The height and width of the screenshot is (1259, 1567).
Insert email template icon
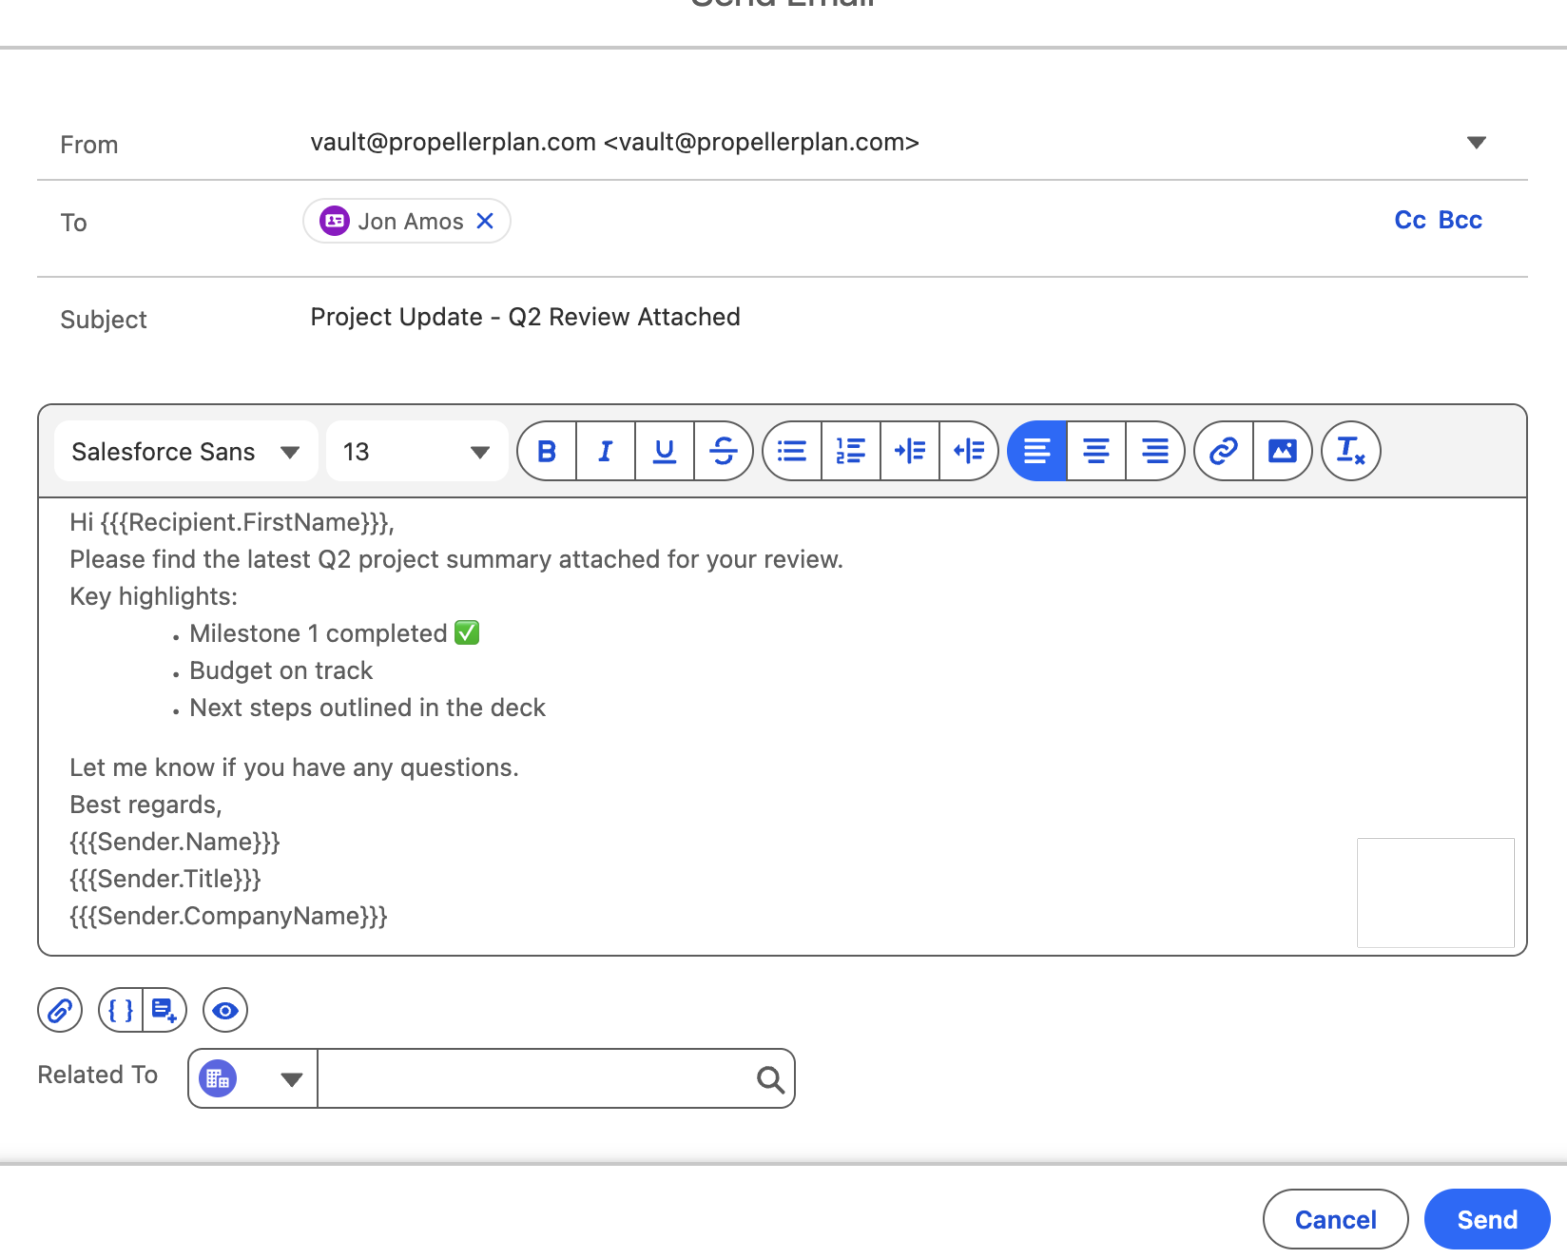pyautogui.click(x=165, y=1010)
